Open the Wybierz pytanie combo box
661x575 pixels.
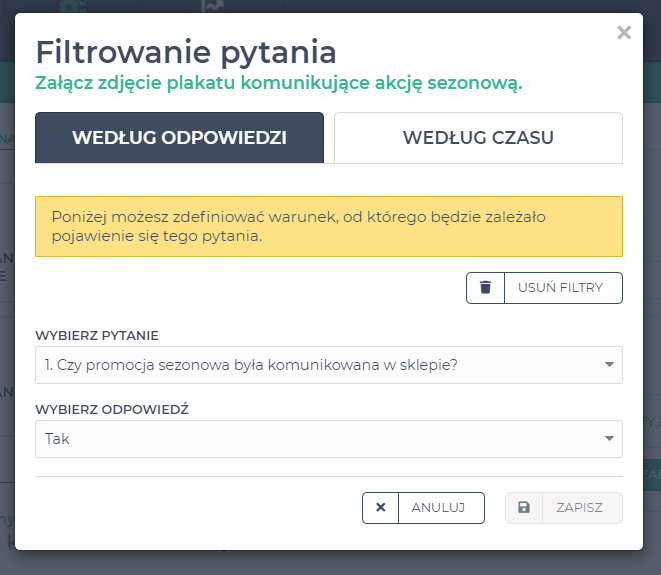point(320,365)
